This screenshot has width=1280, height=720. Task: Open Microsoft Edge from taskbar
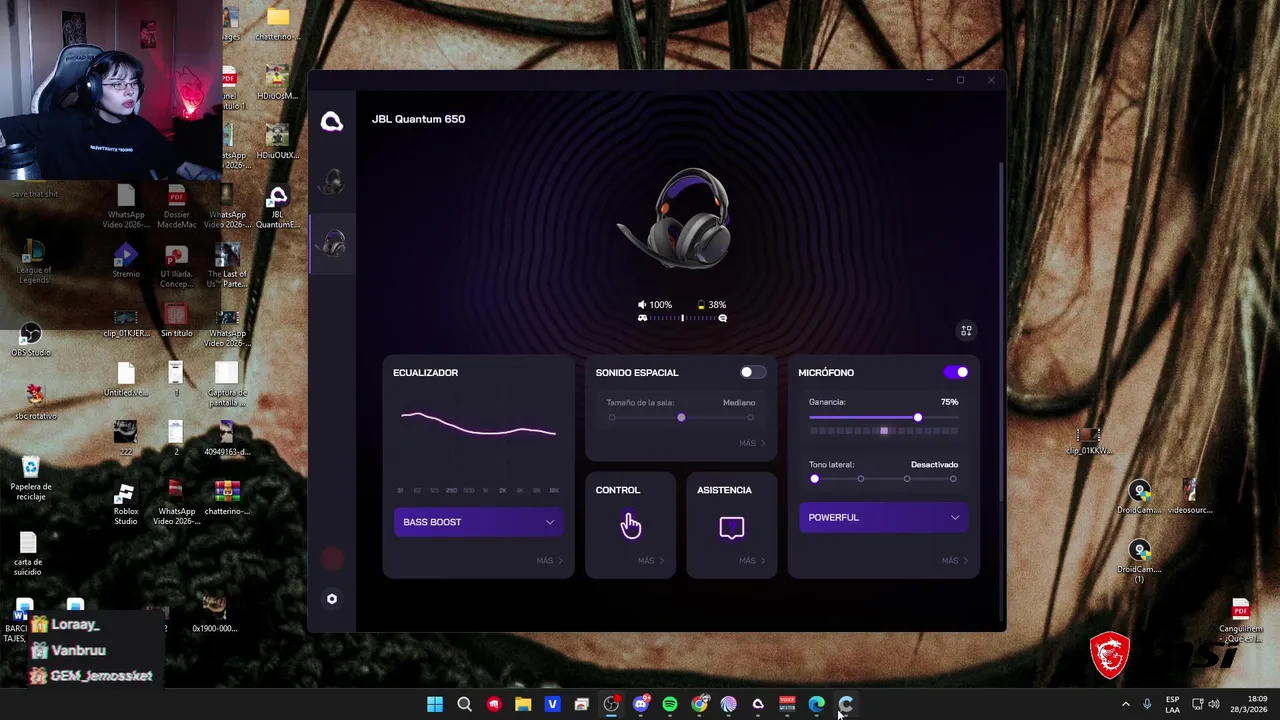click(817, 704)
